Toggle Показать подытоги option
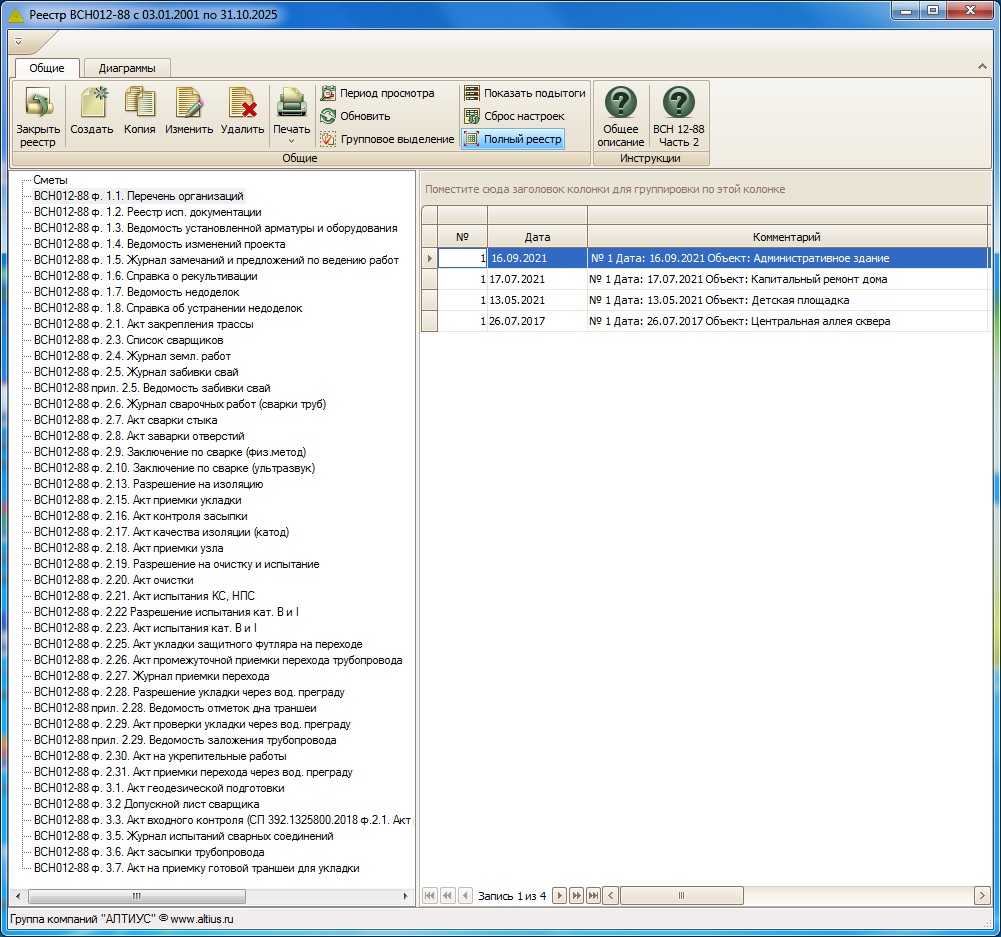 [x=525, y=93]
